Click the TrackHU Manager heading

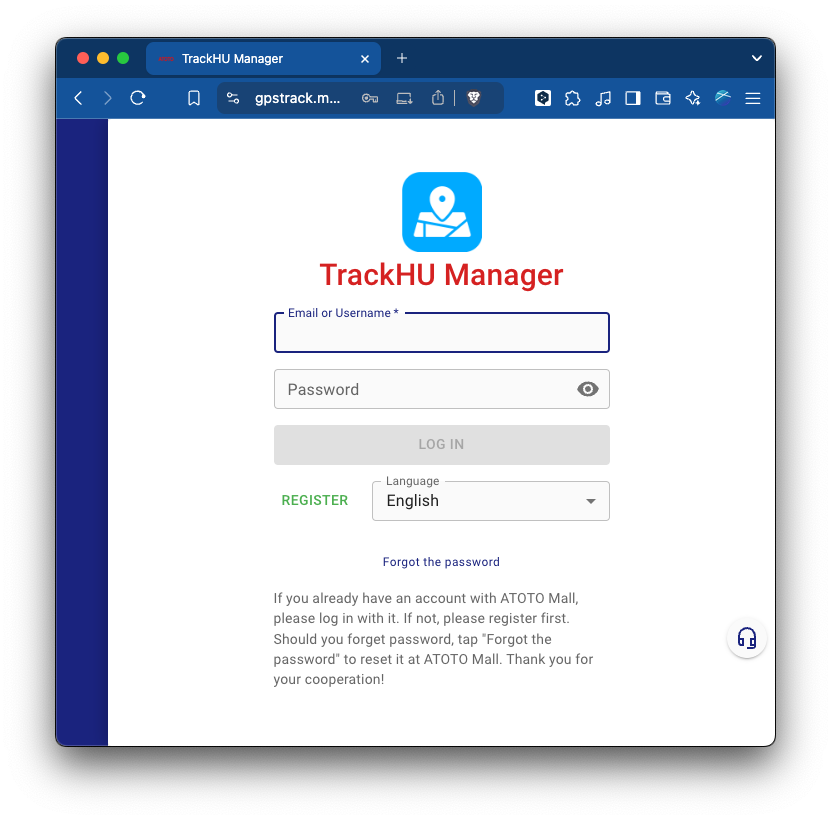[x=441, y=275]
